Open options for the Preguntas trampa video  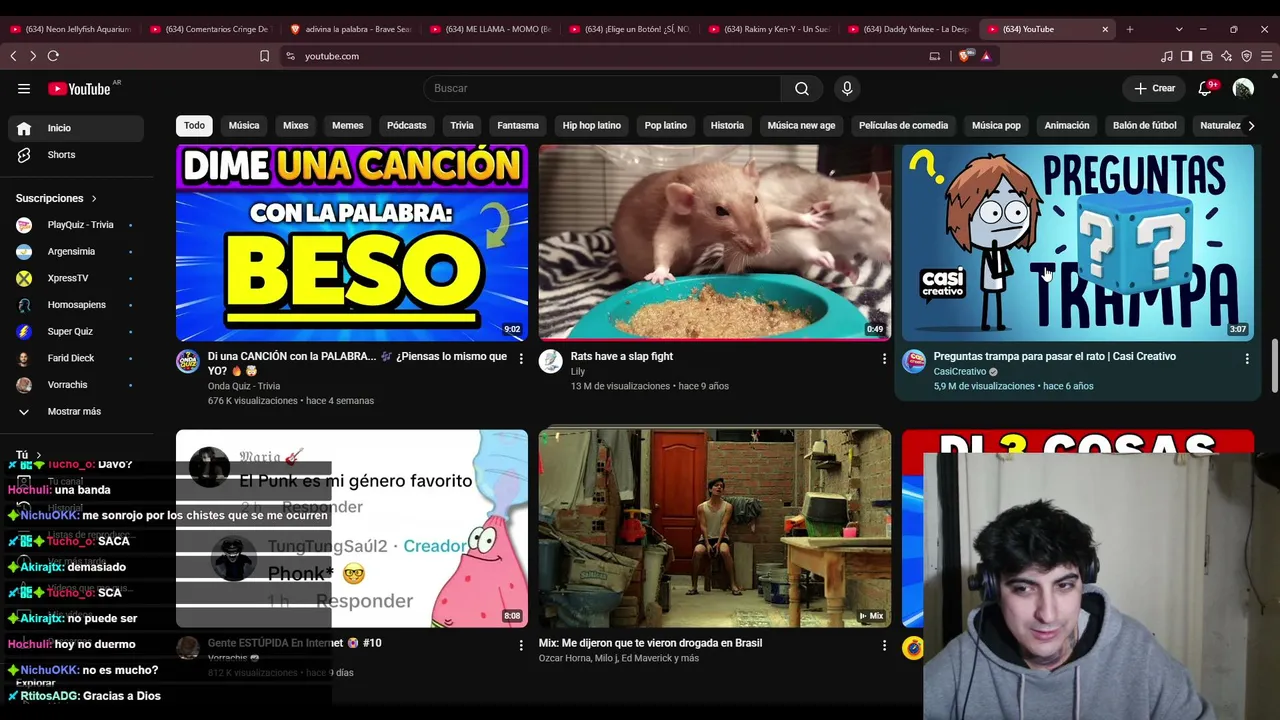coord(1247,358)
